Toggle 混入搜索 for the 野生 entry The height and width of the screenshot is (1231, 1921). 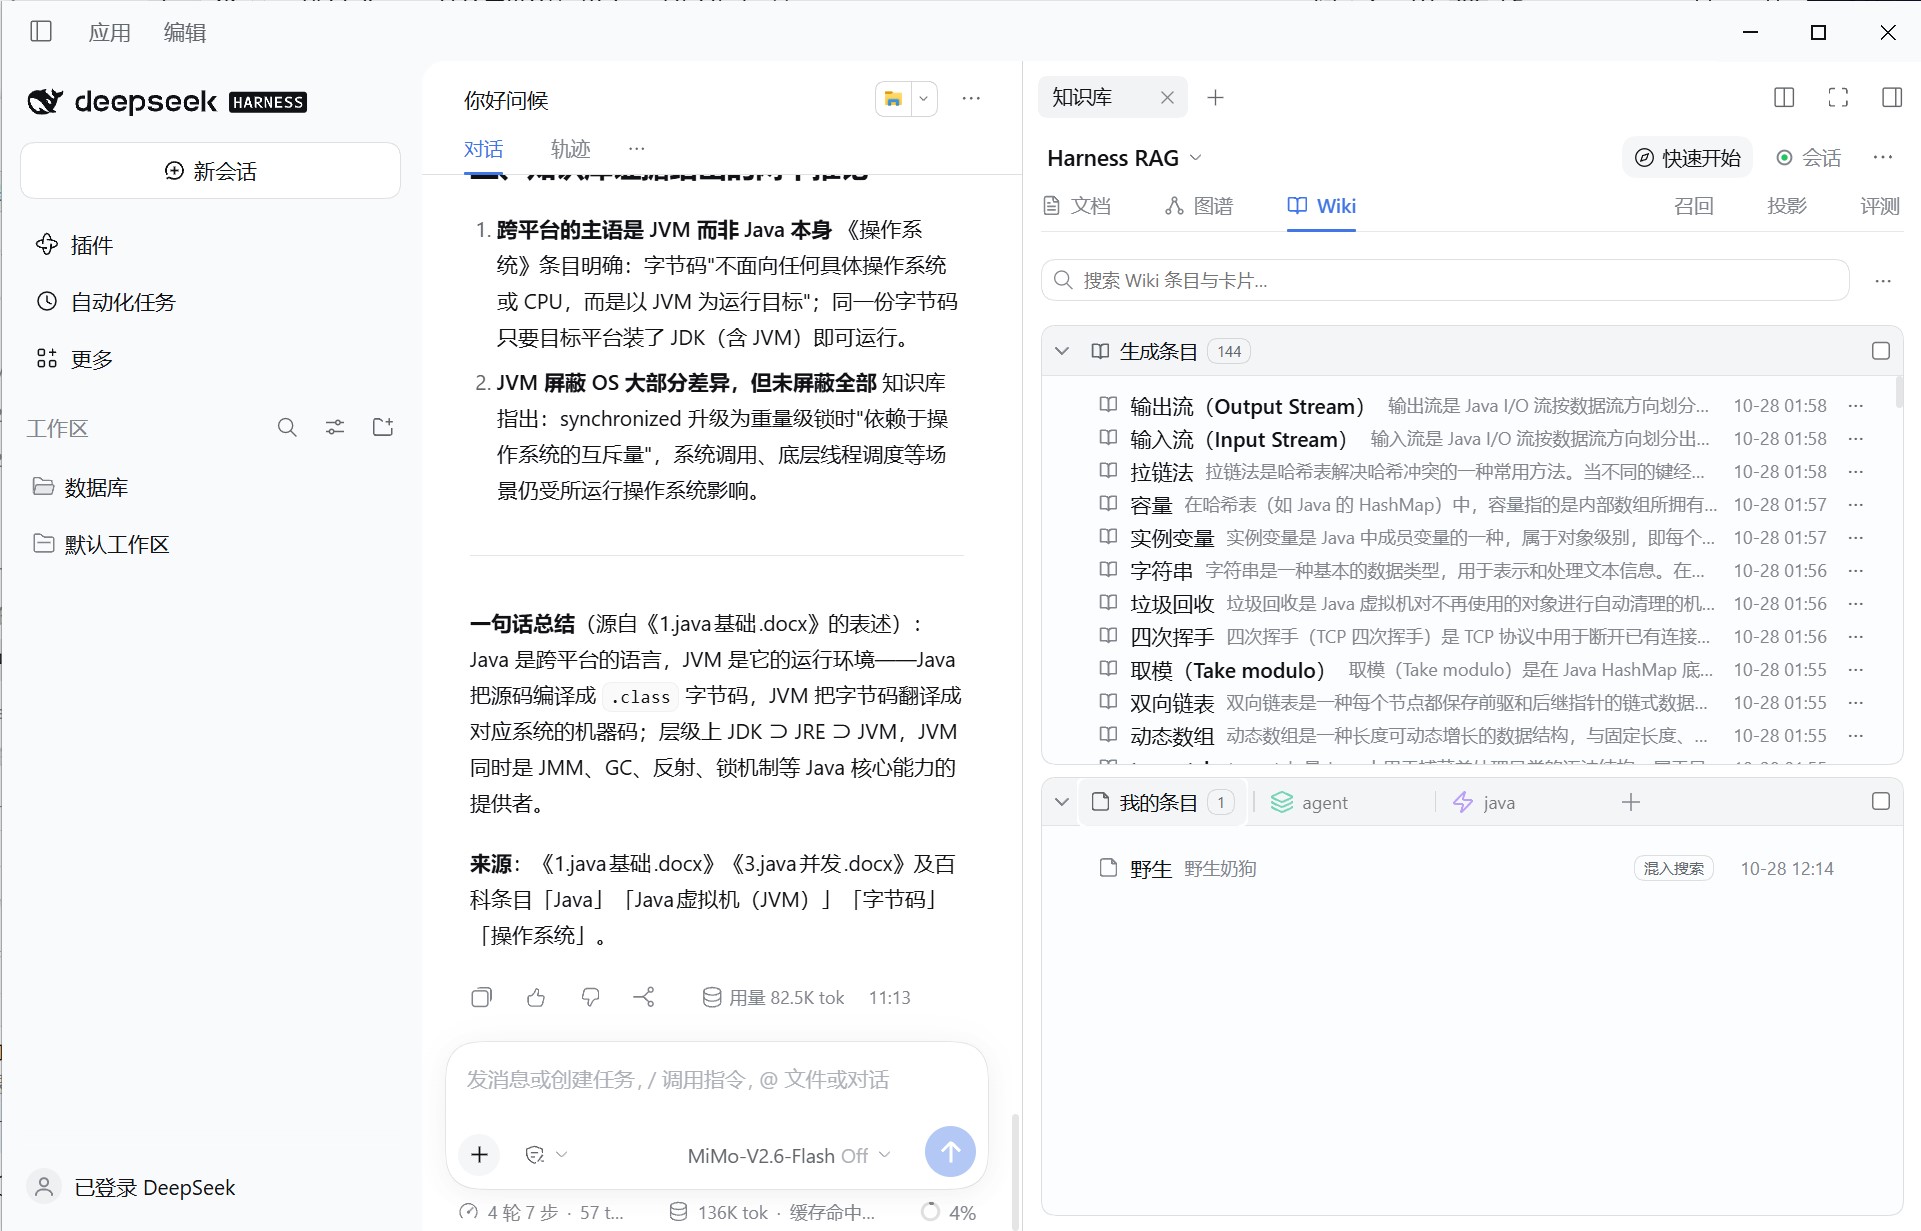coord(1673,868)
